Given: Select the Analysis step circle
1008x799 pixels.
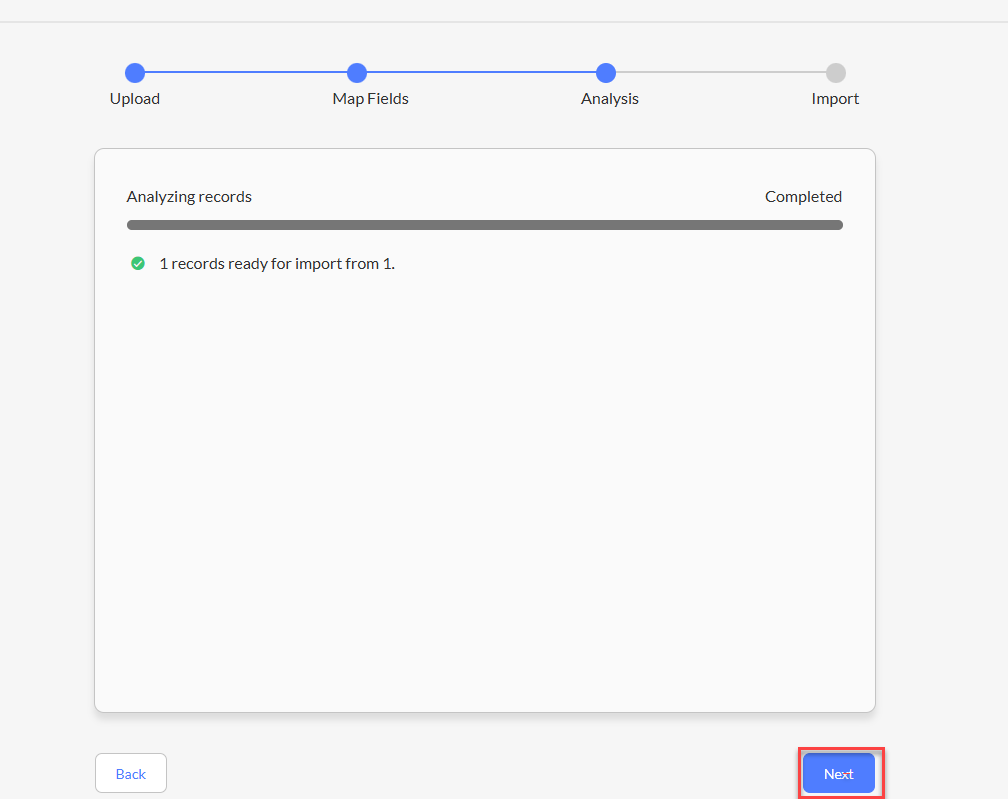Looking at the screenshot, I should (x=606, y=73).
